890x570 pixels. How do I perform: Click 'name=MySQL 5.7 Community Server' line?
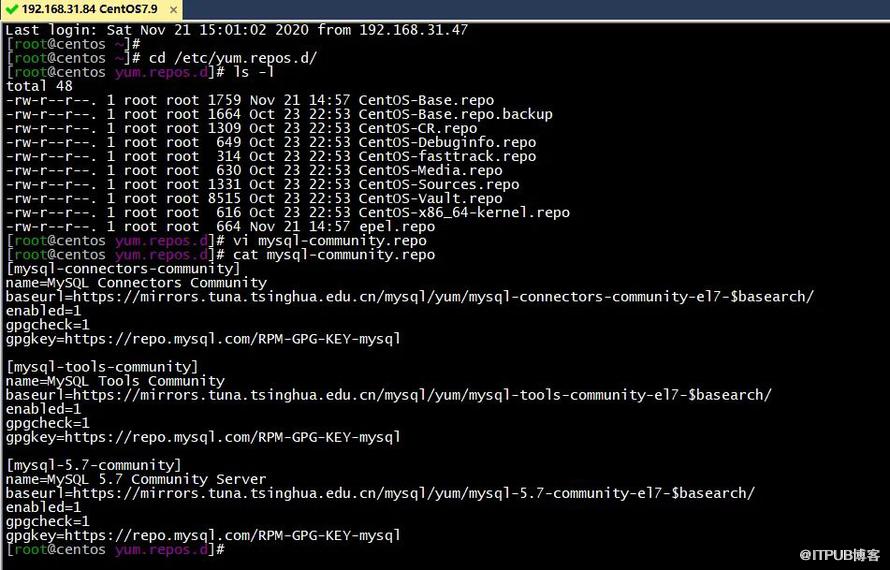tap(136, 479)
